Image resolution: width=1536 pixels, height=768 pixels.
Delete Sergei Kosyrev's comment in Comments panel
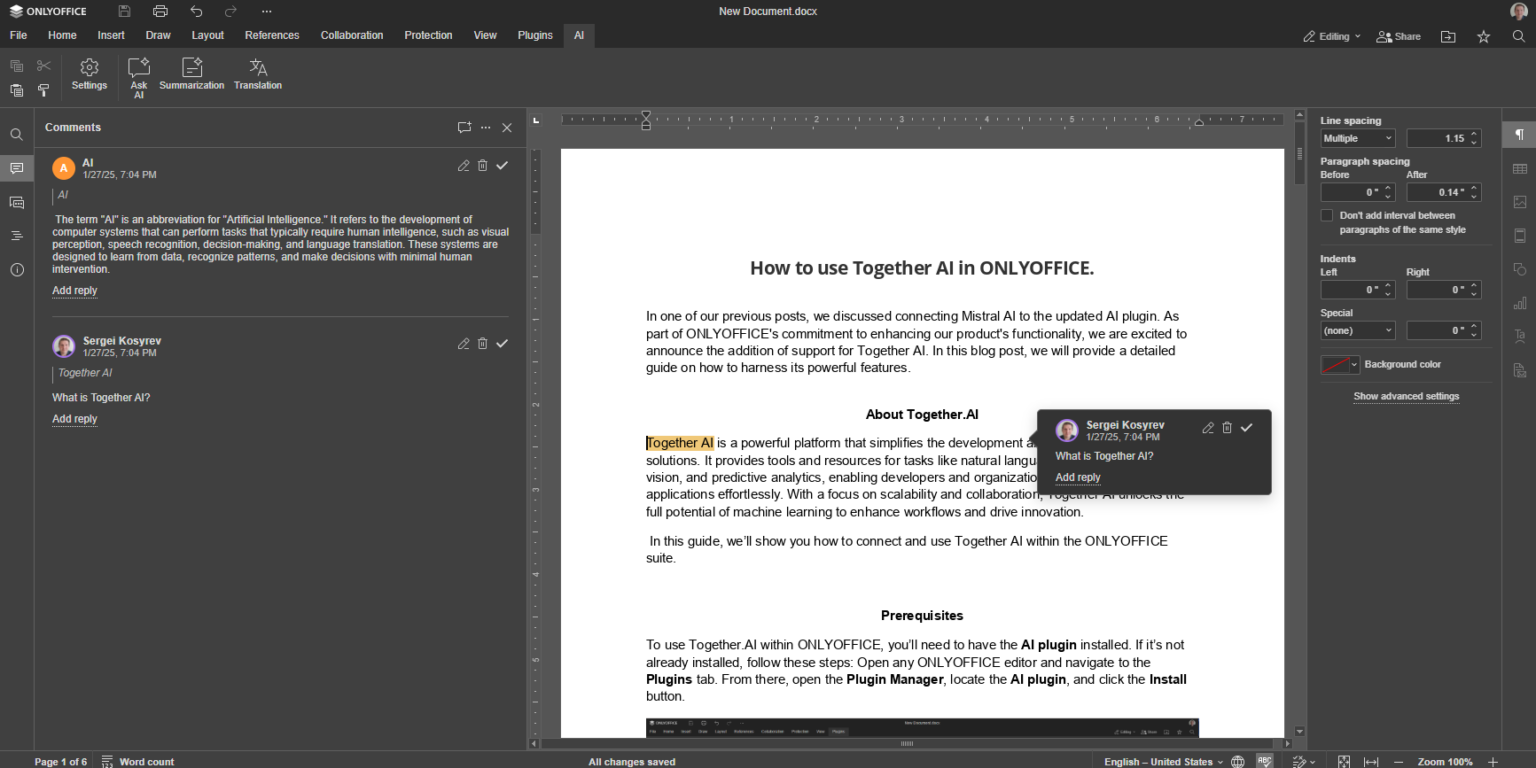tap(482, 343)
